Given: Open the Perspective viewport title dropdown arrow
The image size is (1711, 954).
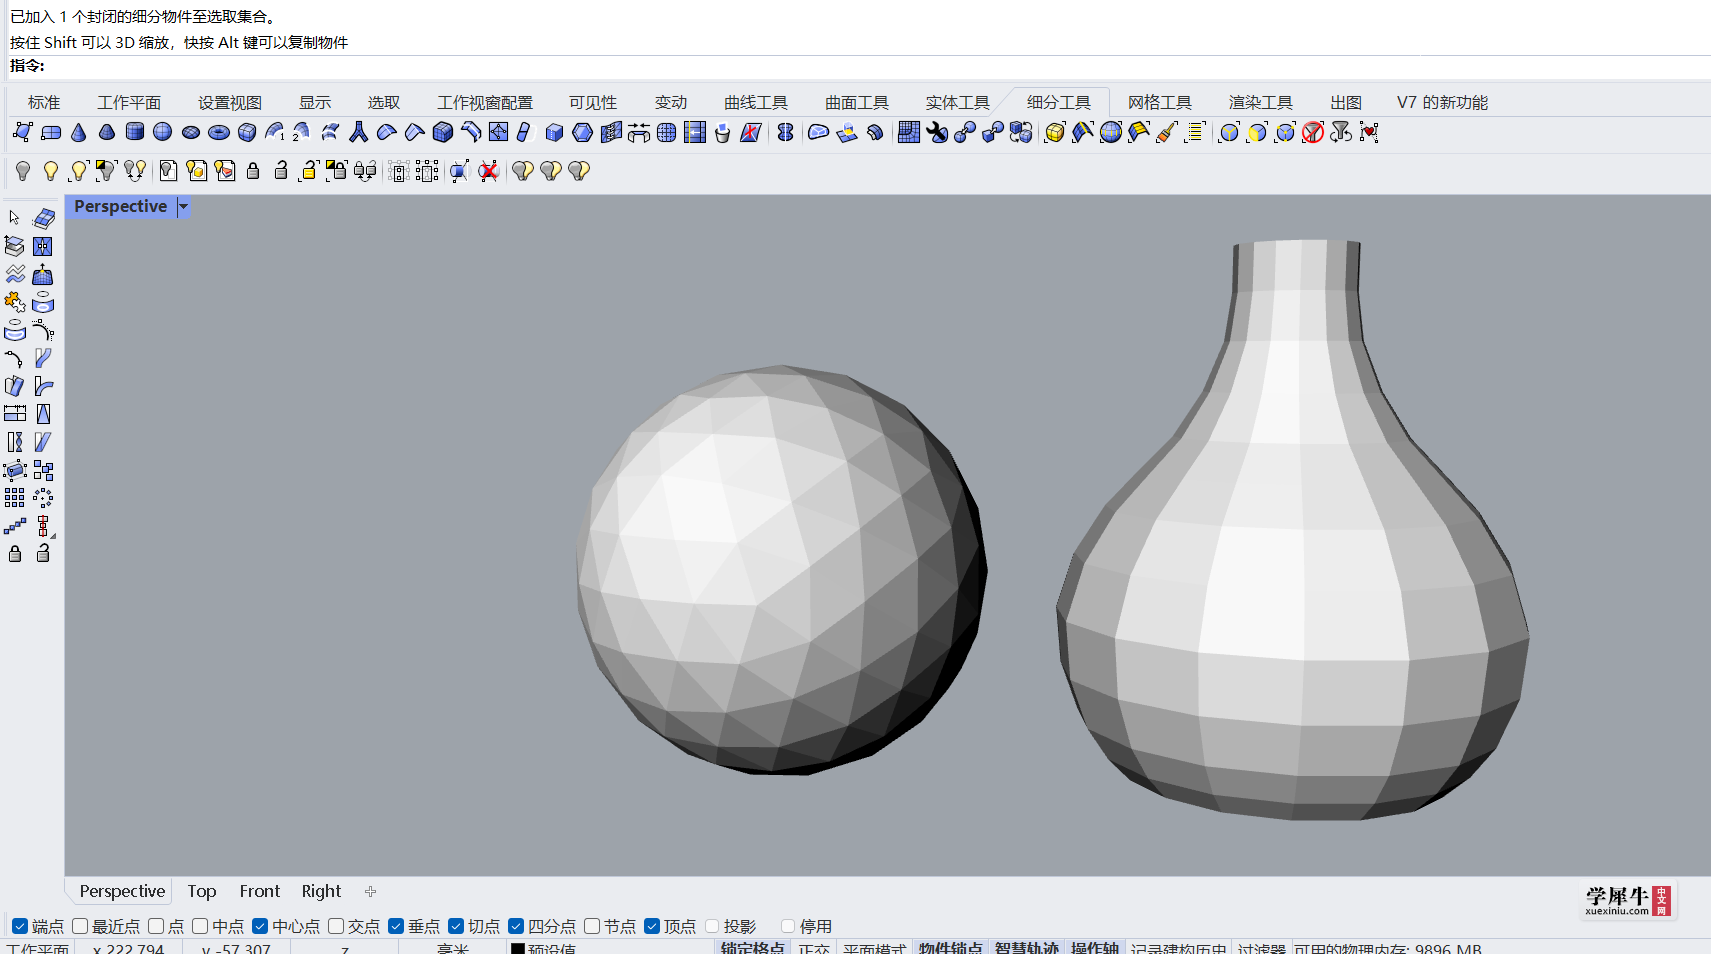Looking at the screenshot, I should tap(184, 207).
